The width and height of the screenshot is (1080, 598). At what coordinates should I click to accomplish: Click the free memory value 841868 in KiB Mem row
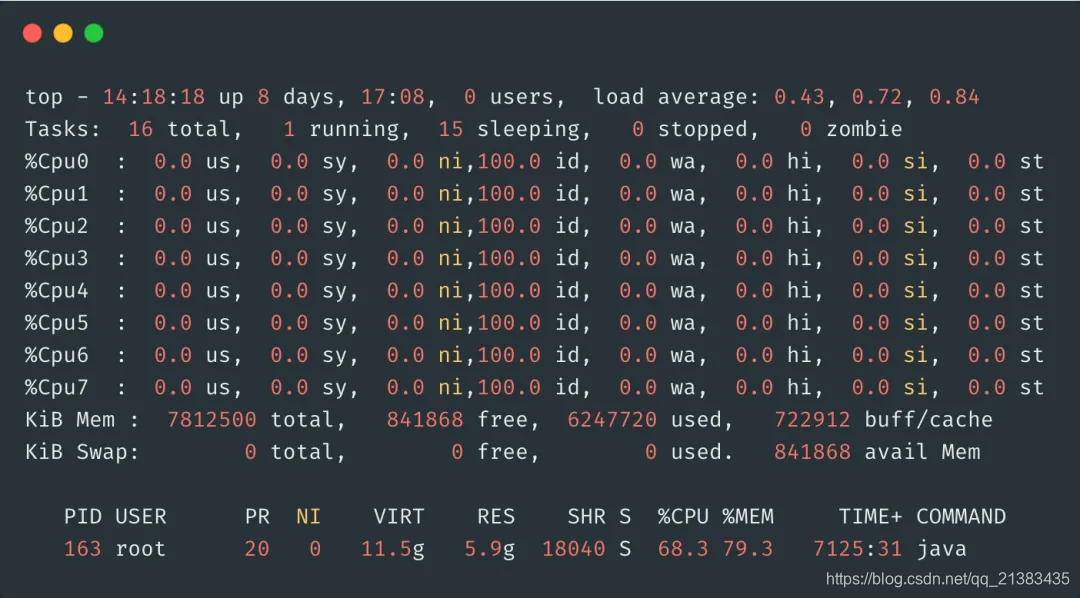425,420
